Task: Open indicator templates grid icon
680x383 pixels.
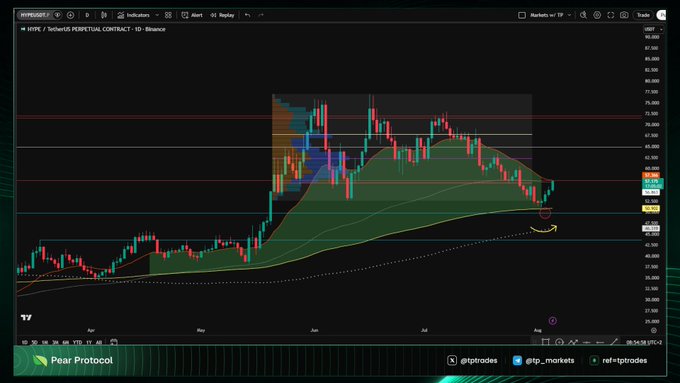Action: pyautogui.click(x=168, y=15)
